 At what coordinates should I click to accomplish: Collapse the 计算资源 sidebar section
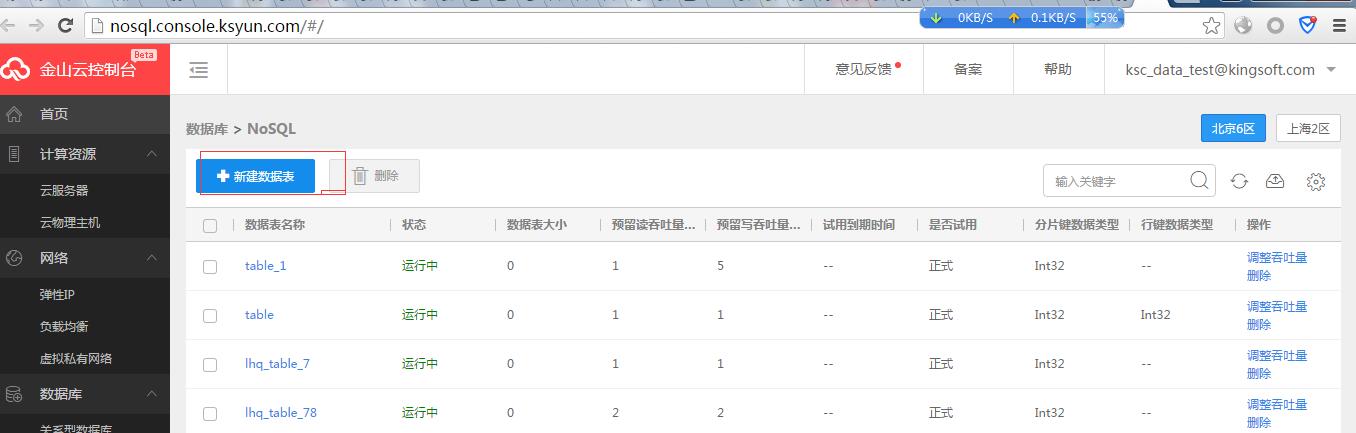(x=151, y=154)
